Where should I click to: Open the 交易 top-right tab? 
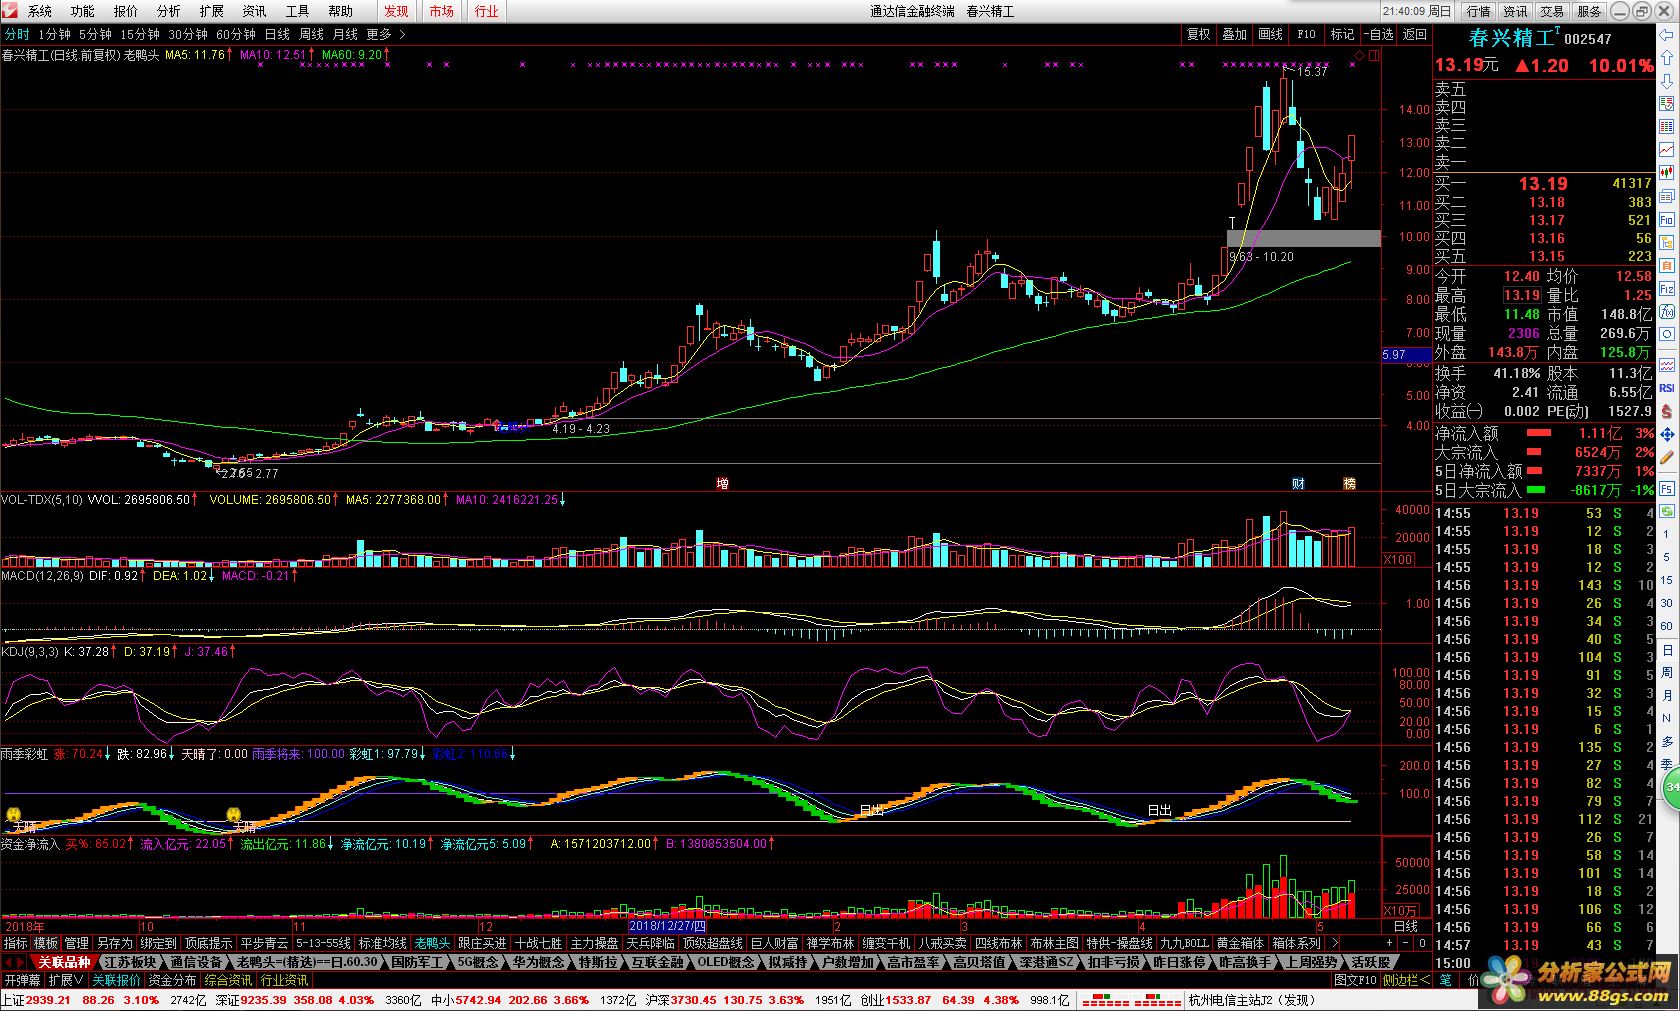click(1552, 11)
